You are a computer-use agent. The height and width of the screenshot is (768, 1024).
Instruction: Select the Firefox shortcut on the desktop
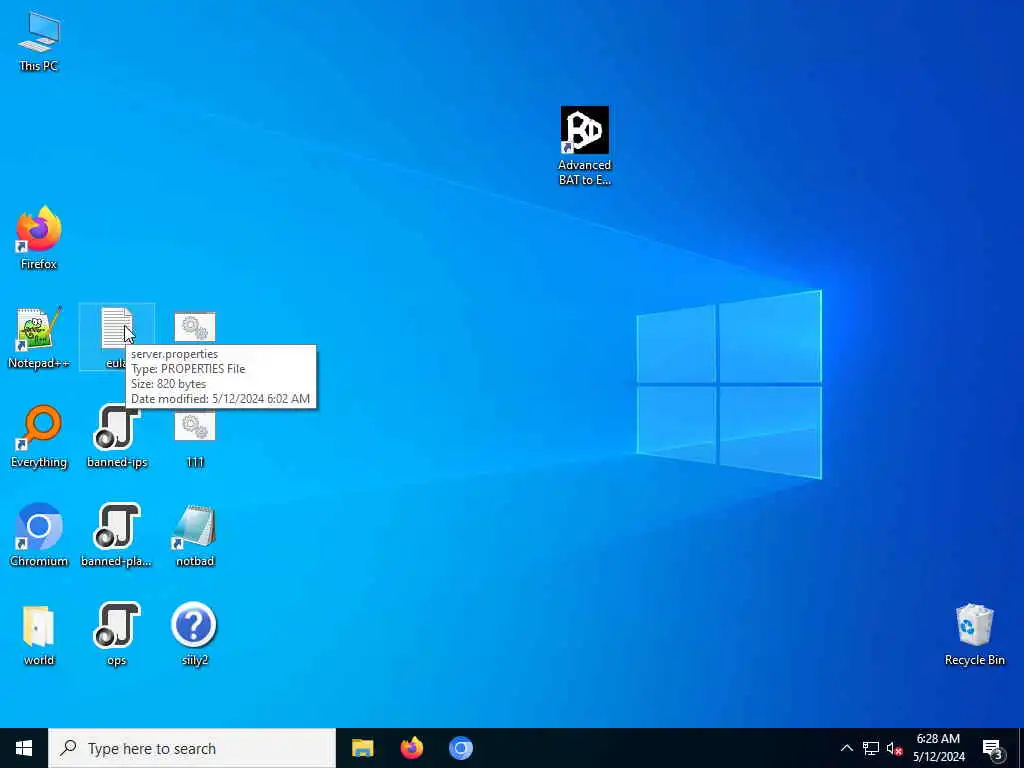point(39,238)
